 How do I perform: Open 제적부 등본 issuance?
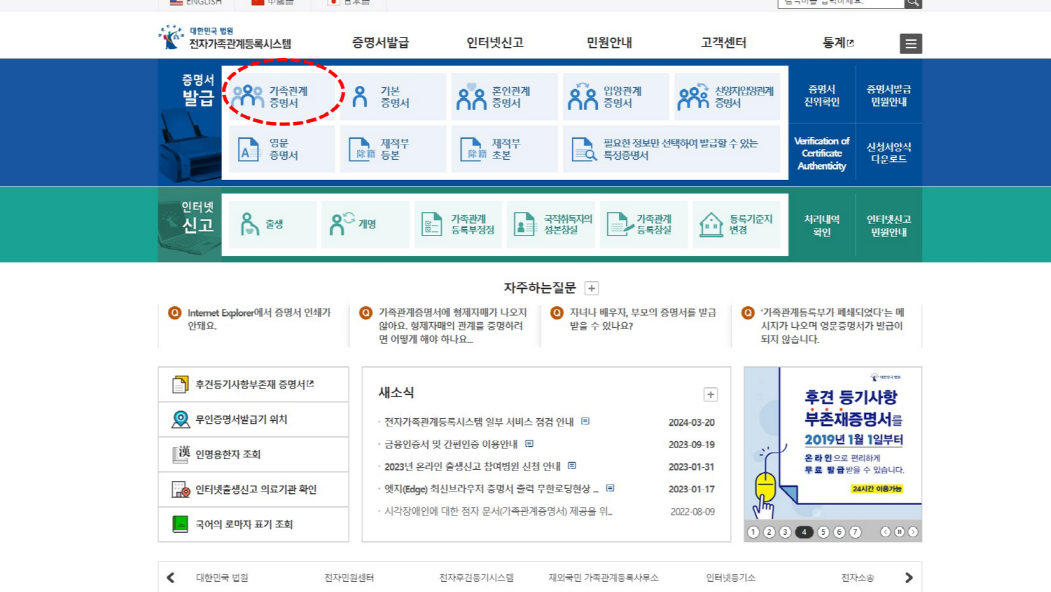[393, 149]
